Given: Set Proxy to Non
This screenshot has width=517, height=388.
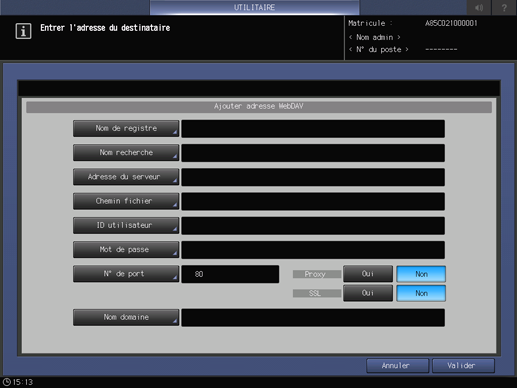Looking at the screenshot, I should (421, 274).
